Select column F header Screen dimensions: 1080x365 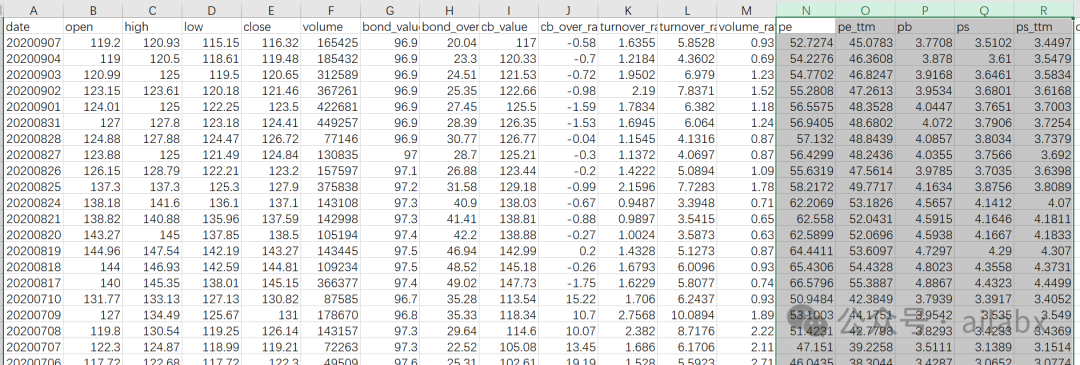point(331,10)
